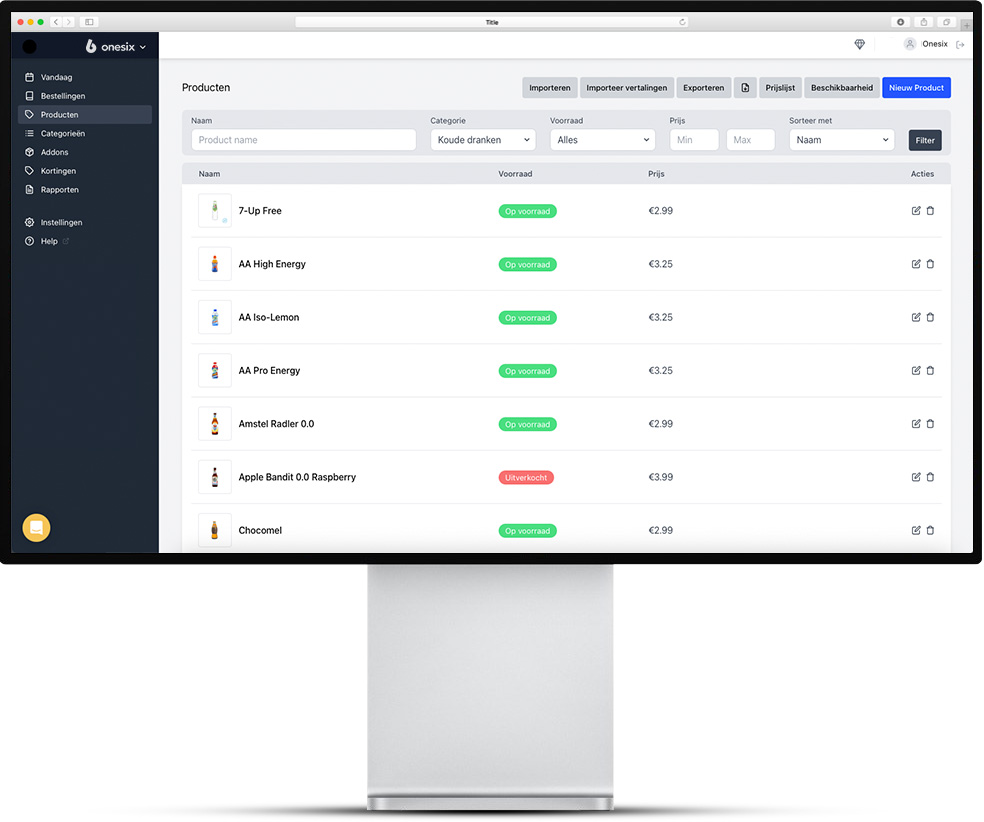The height and width of the screenshot is (822, 984).
Task: Select the Addons cube icon
Action: (x=29, y=152)
